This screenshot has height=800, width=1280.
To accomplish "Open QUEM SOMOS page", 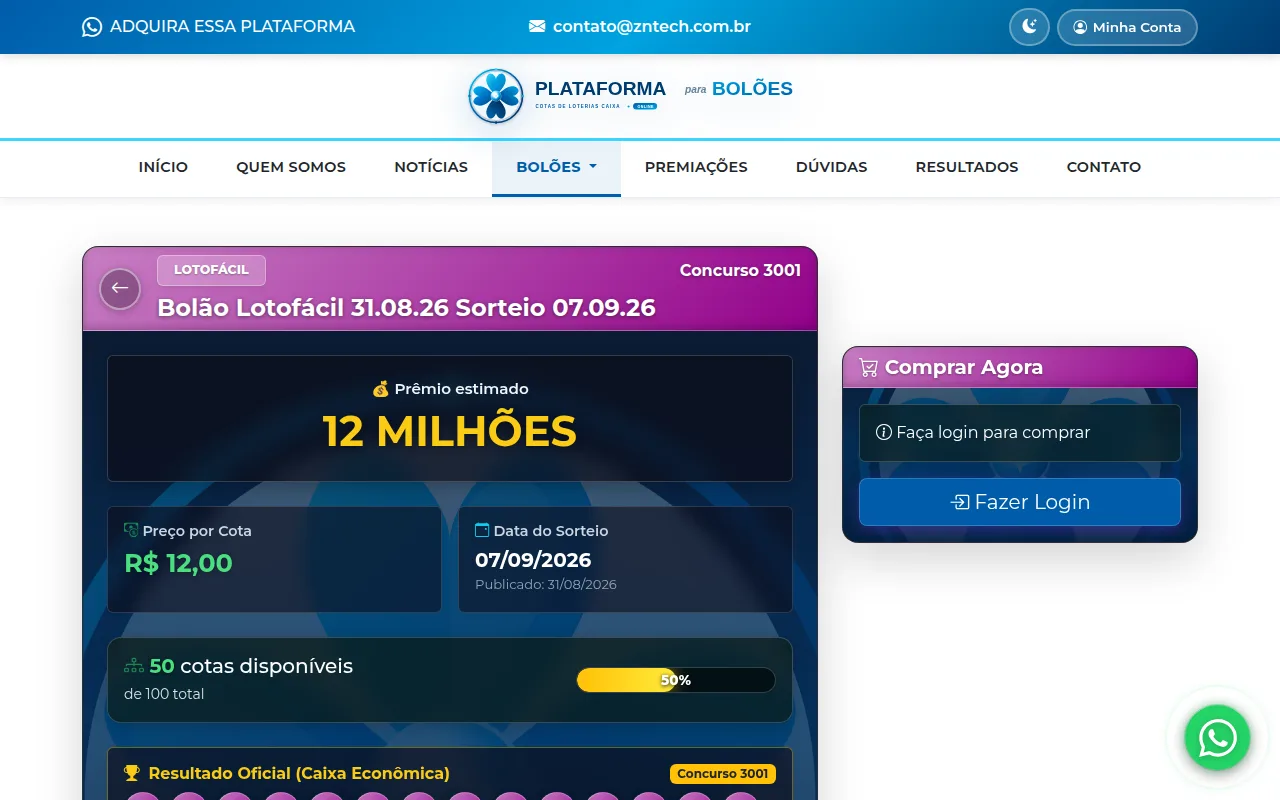I will point(291,167).
